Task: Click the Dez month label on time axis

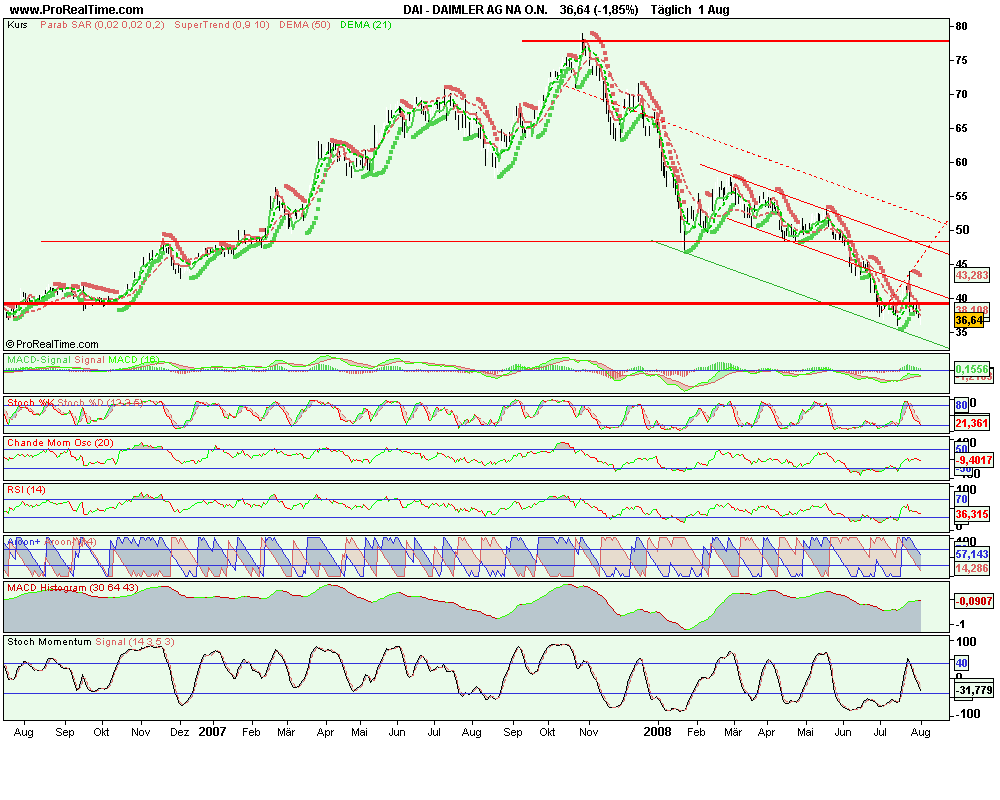Action: (x=179, y=732)
